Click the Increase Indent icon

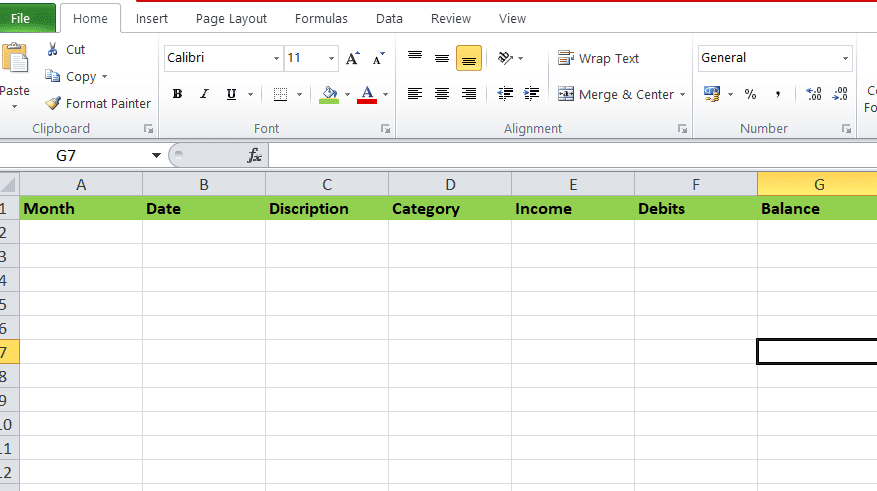pyautogui.click(x=532, y=94)
